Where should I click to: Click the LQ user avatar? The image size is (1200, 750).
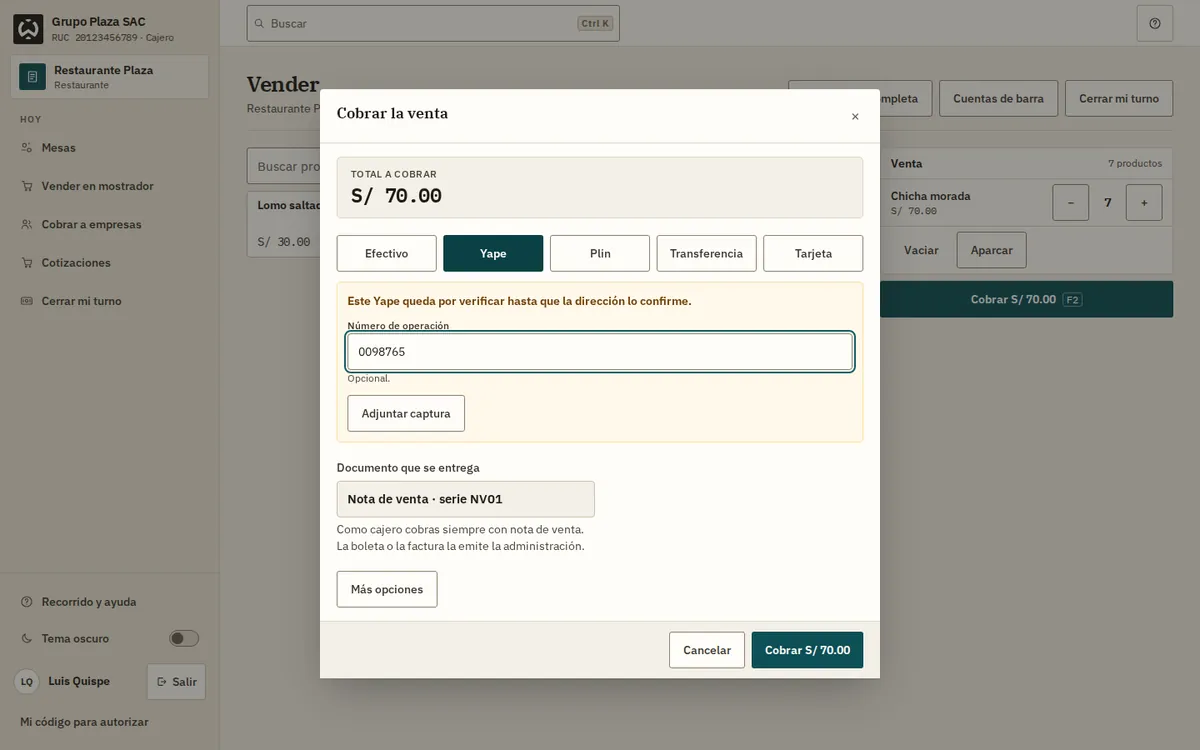[27, 681]
